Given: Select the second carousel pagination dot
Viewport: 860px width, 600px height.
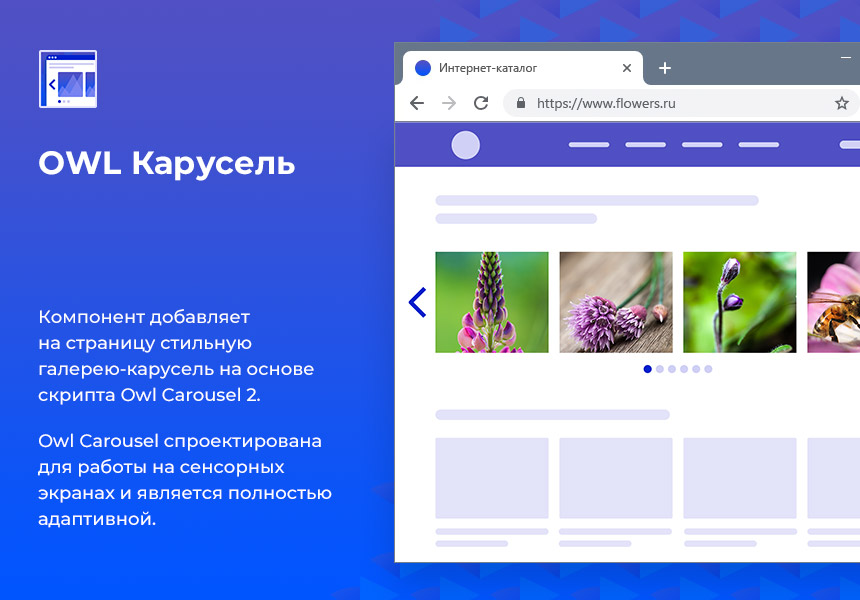Looking at the screenshot, I should (659, 369).
